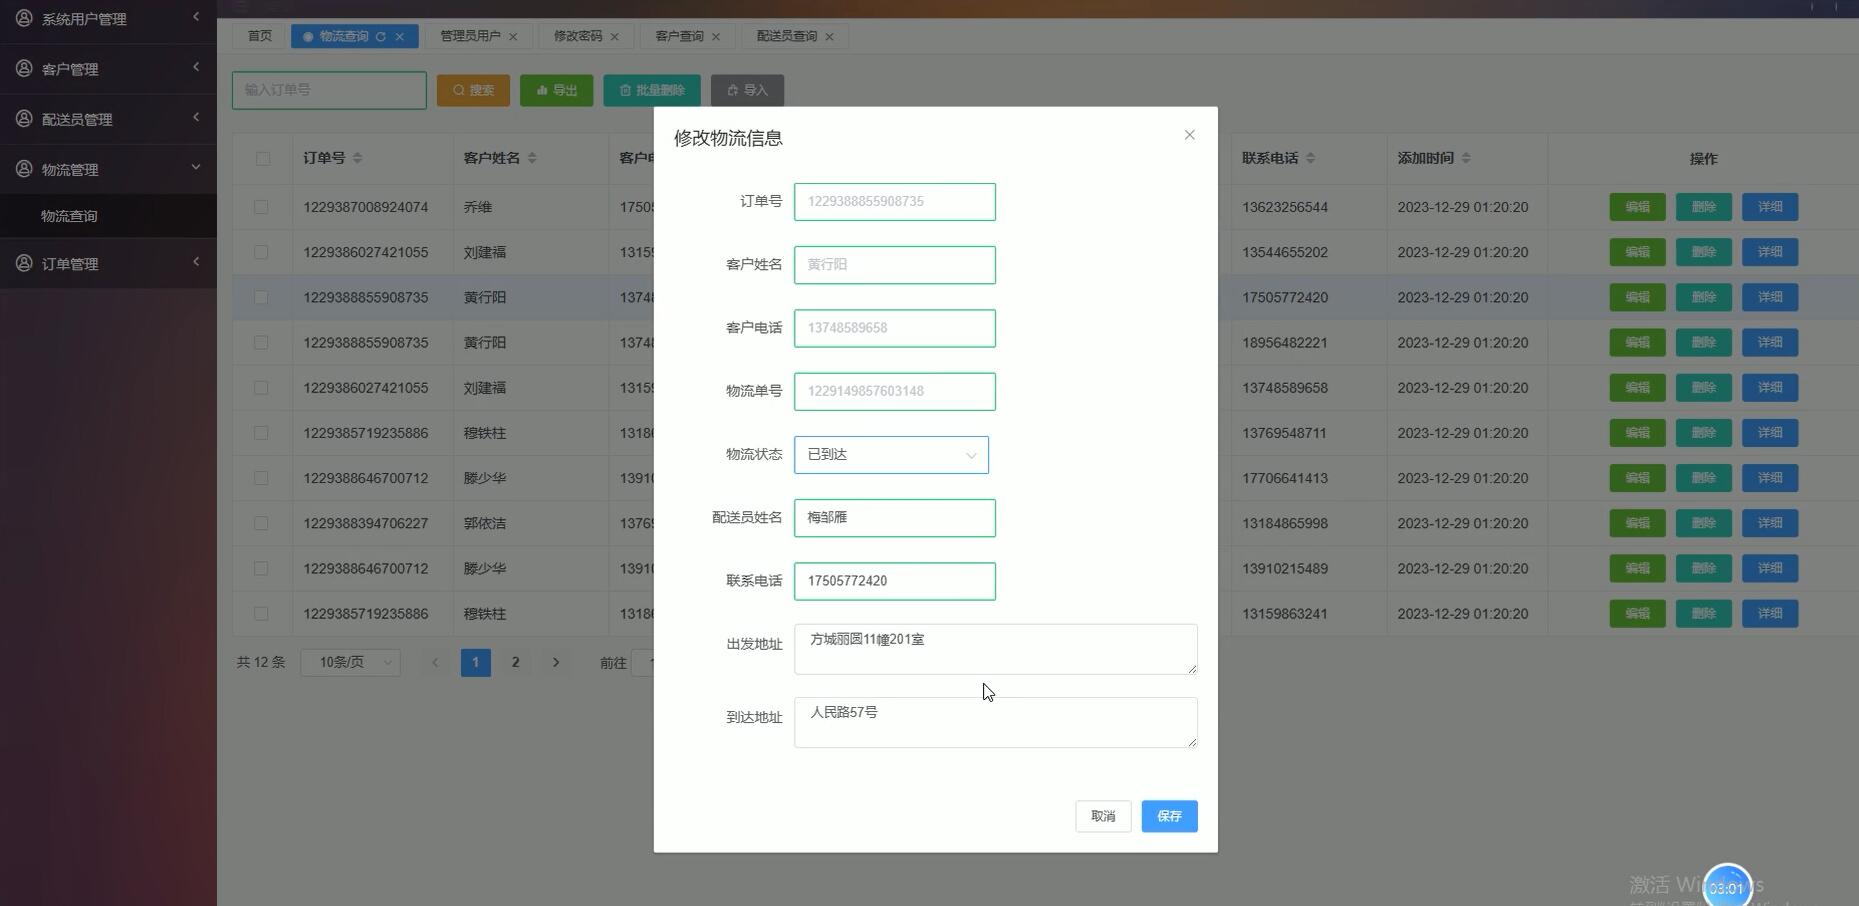Toggle the select-all checkbox in table header
Viewport: 1859px width, 906px height.
pyautogui.click(x=261, y=158)
